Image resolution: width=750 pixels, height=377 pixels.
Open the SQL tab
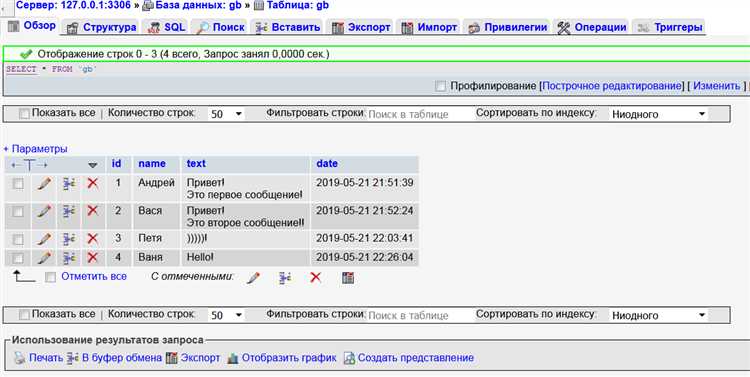(167, 28)
